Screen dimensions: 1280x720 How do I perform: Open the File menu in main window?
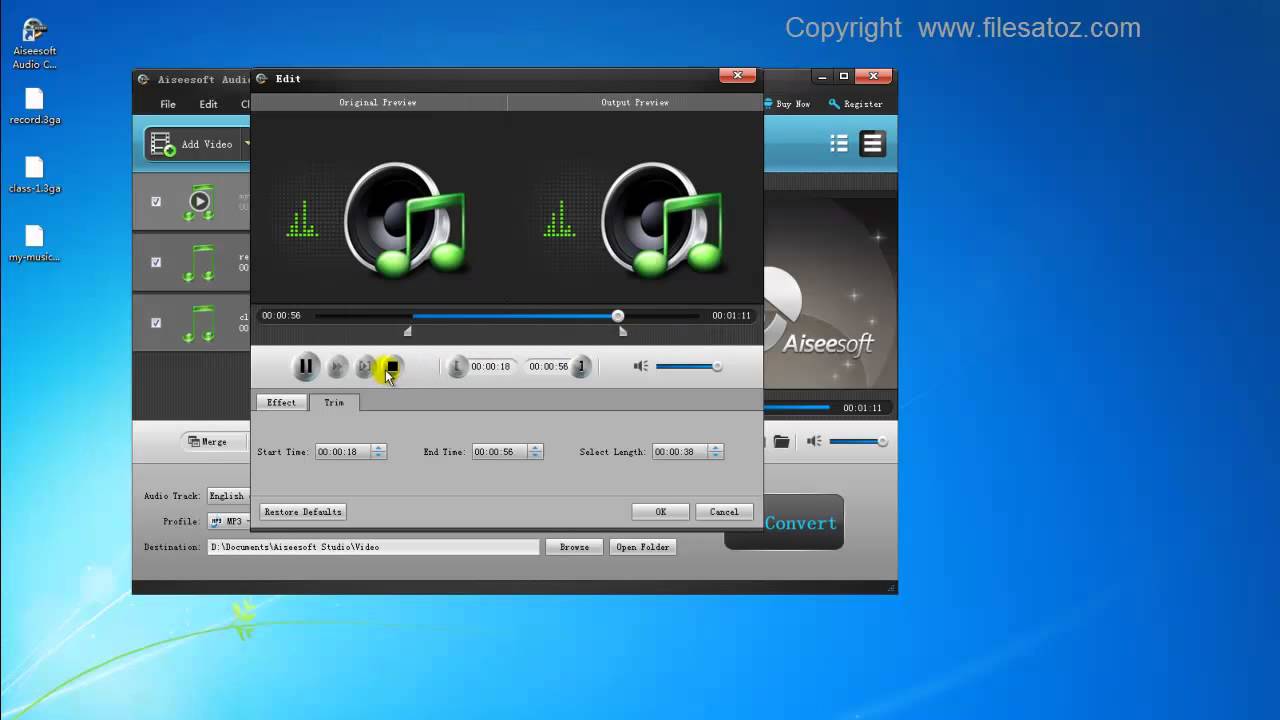168,104
